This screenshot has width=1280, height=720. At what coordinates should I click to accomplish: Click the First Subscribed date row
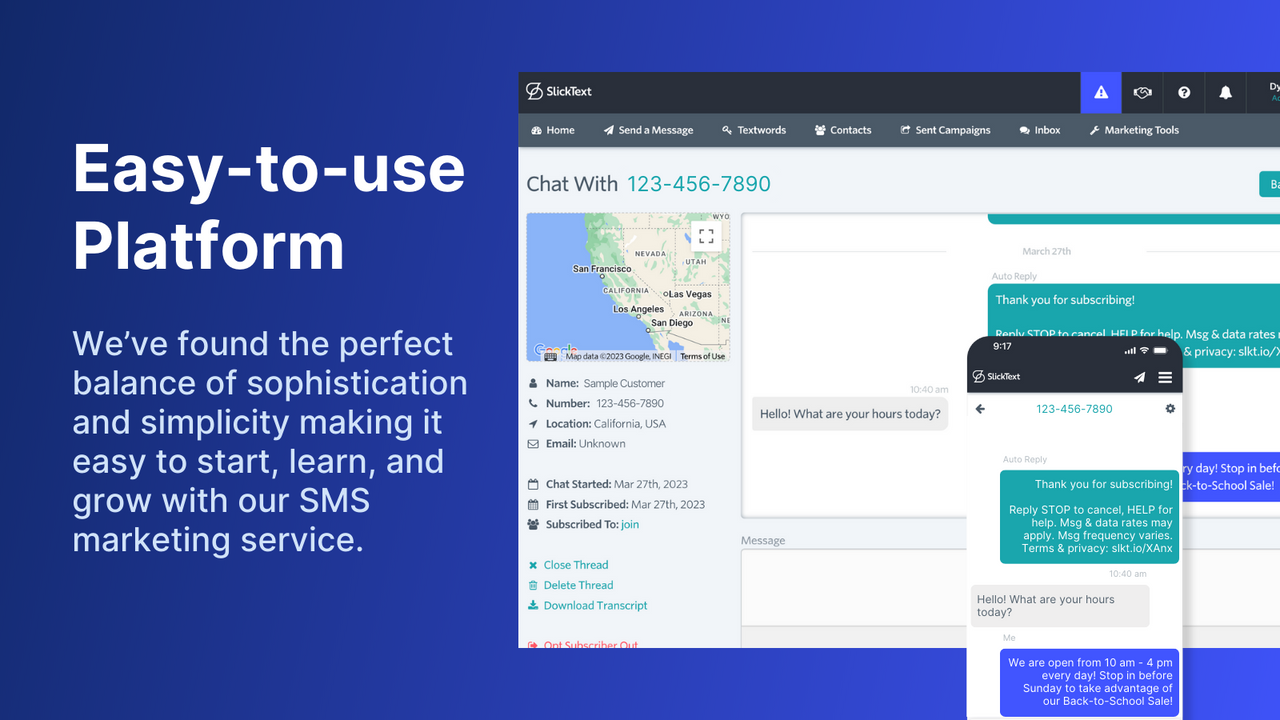pyautogui.click(x=617, y=504)
